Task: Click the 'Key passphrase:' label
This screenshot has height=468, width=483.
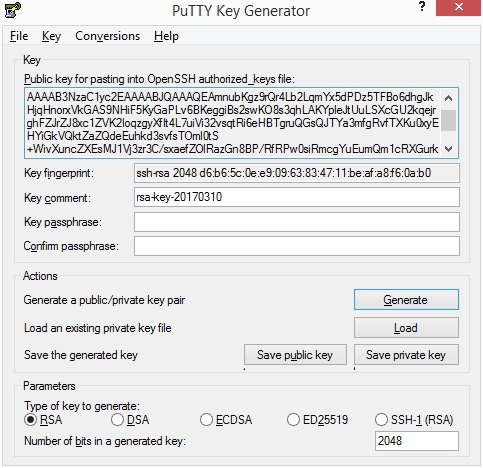Action: pos(63,222)
